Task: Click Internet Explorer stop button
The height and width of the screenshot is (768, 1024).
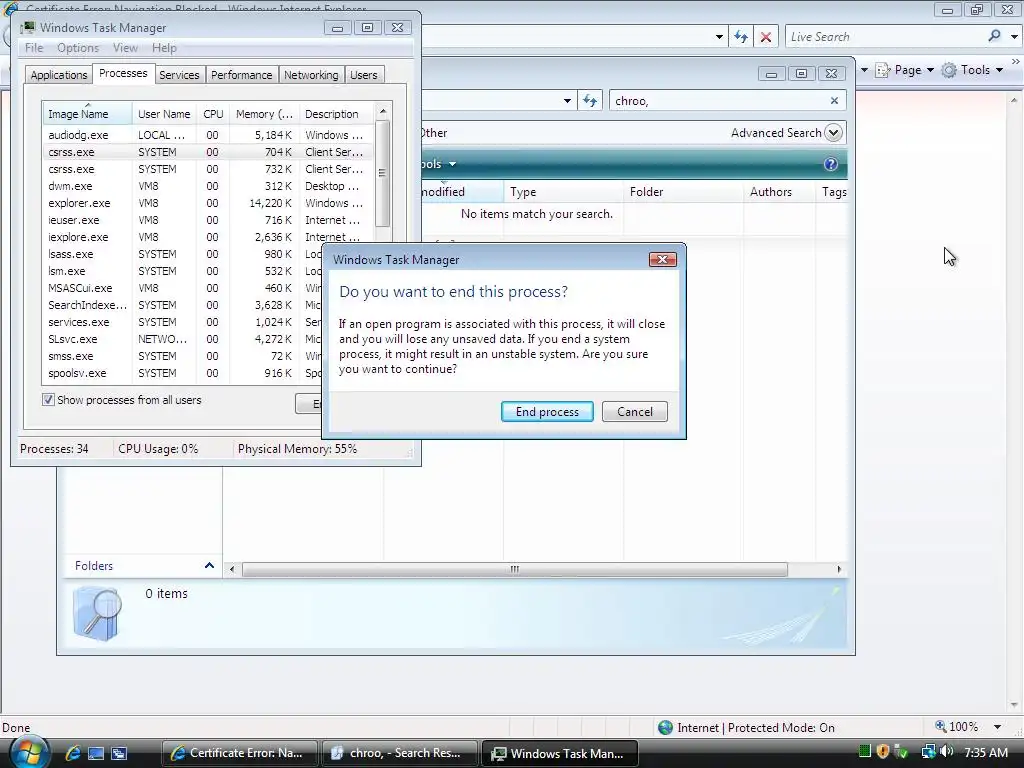Action: [x=766, y=37]
